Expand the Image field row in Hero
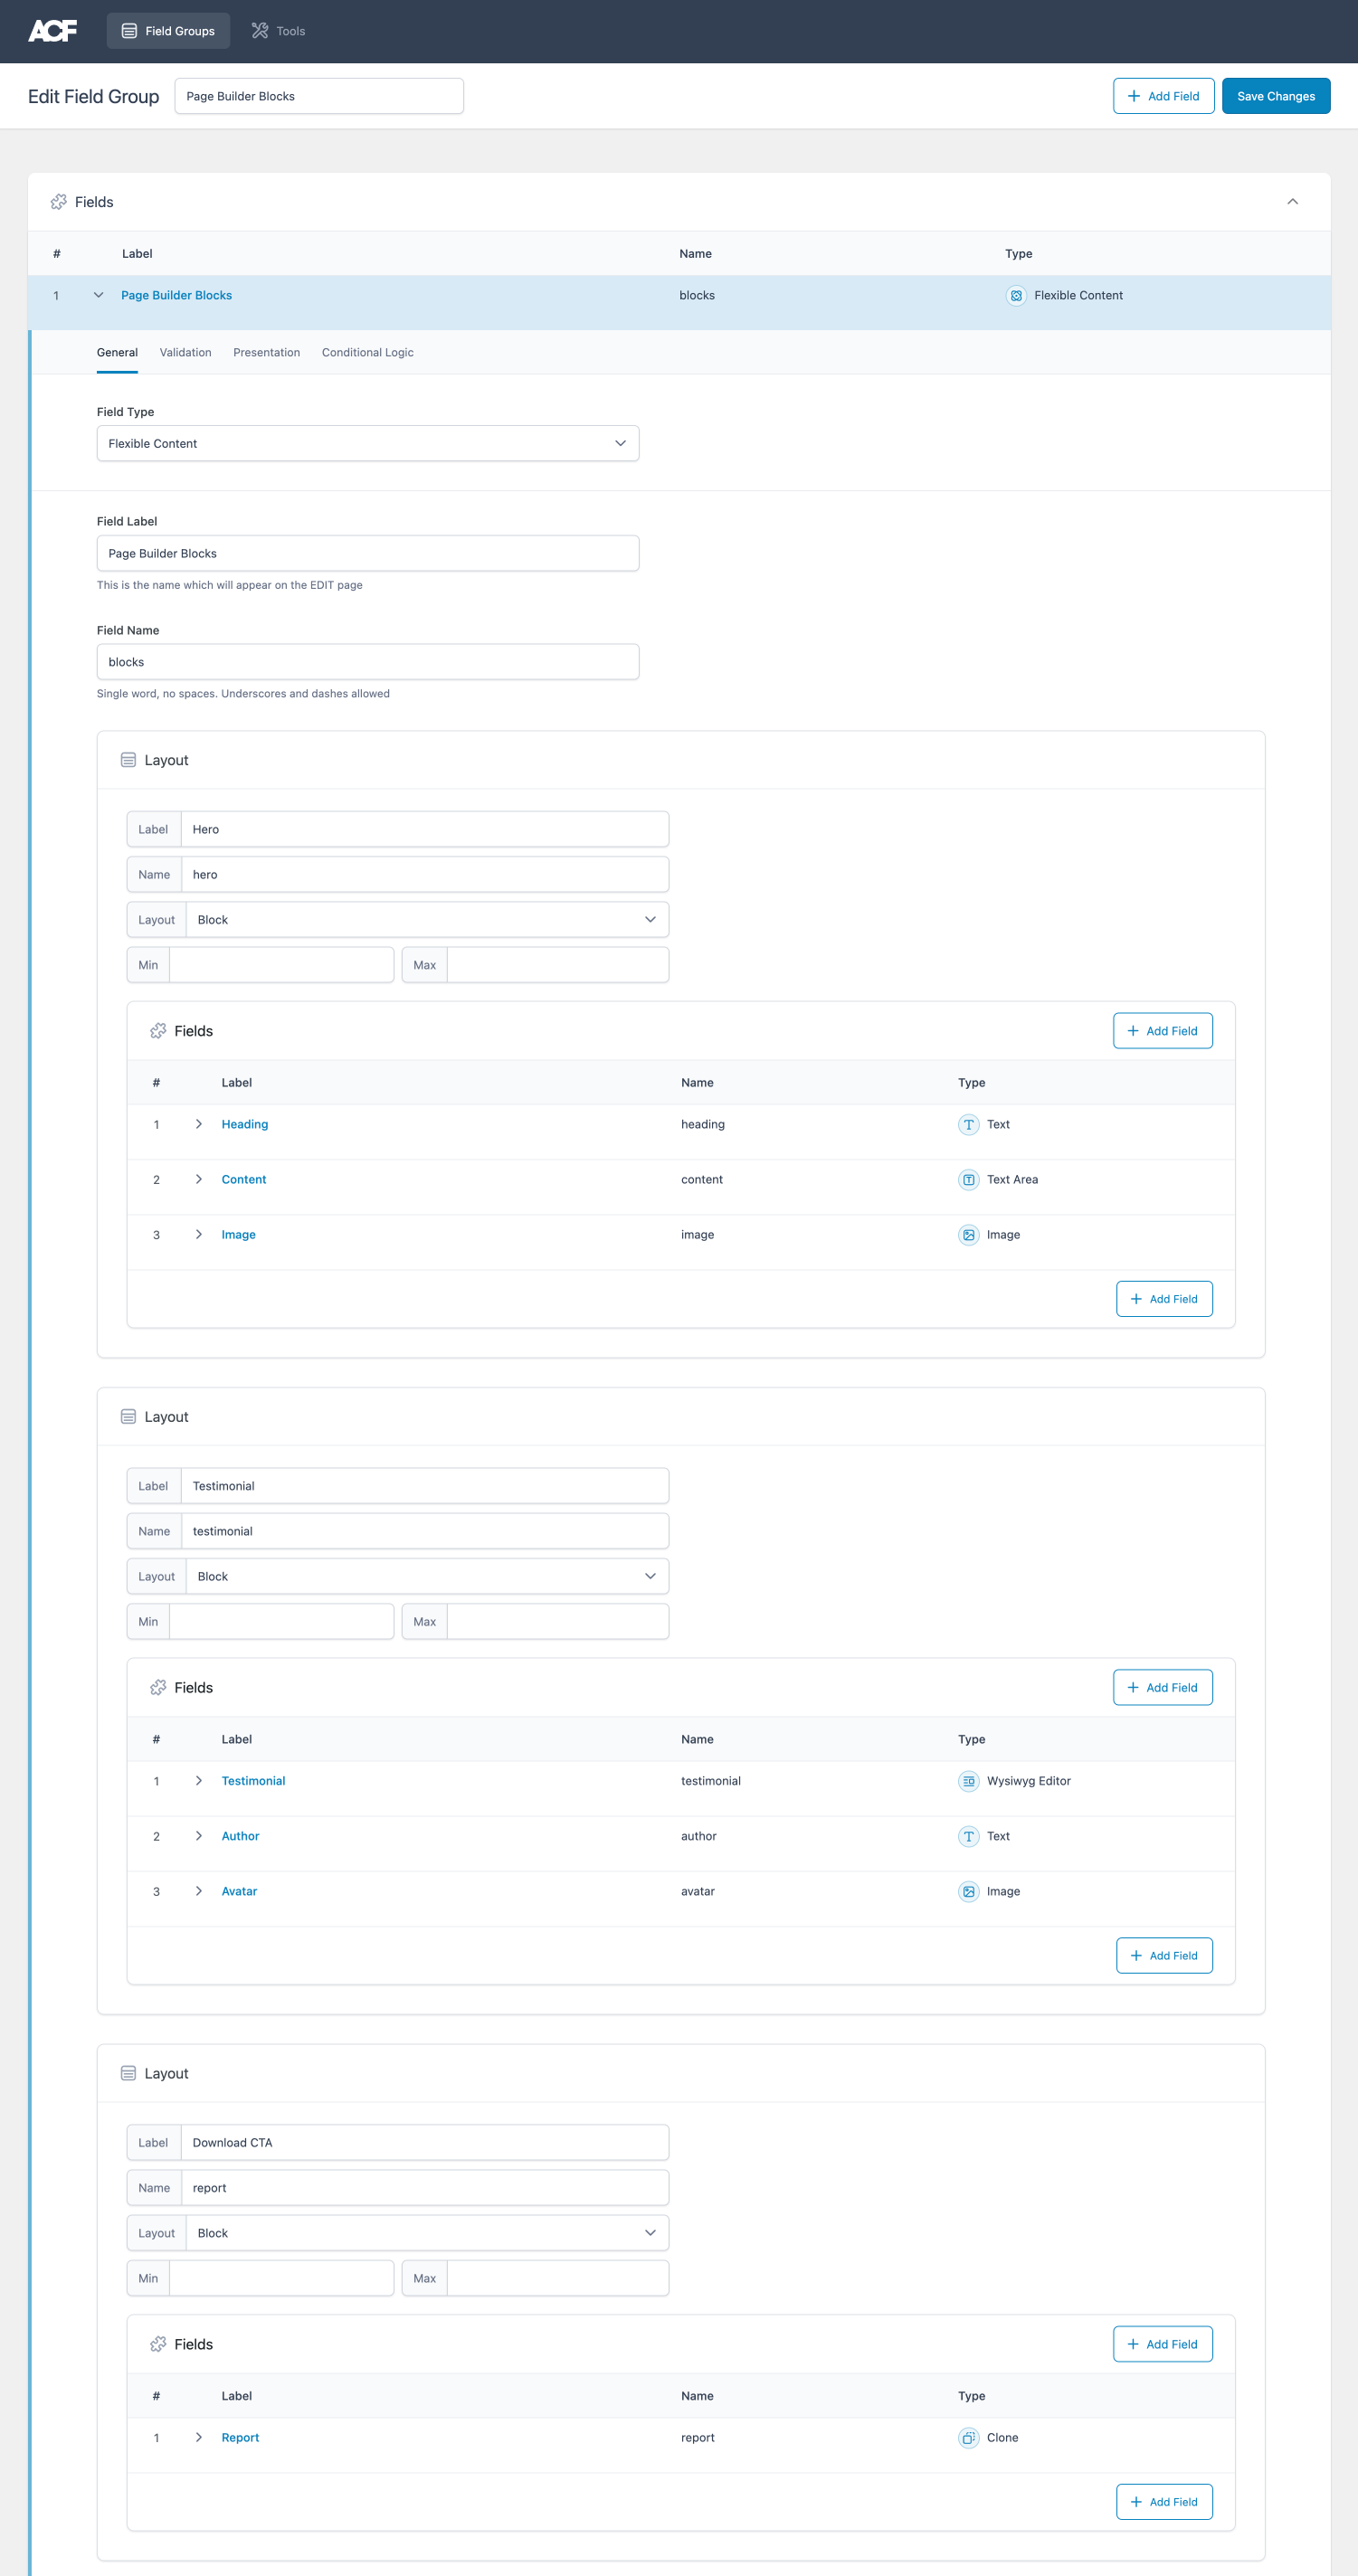Screen dimensions: 1358x2576 pyautogui.click(x=199, y=1235)
